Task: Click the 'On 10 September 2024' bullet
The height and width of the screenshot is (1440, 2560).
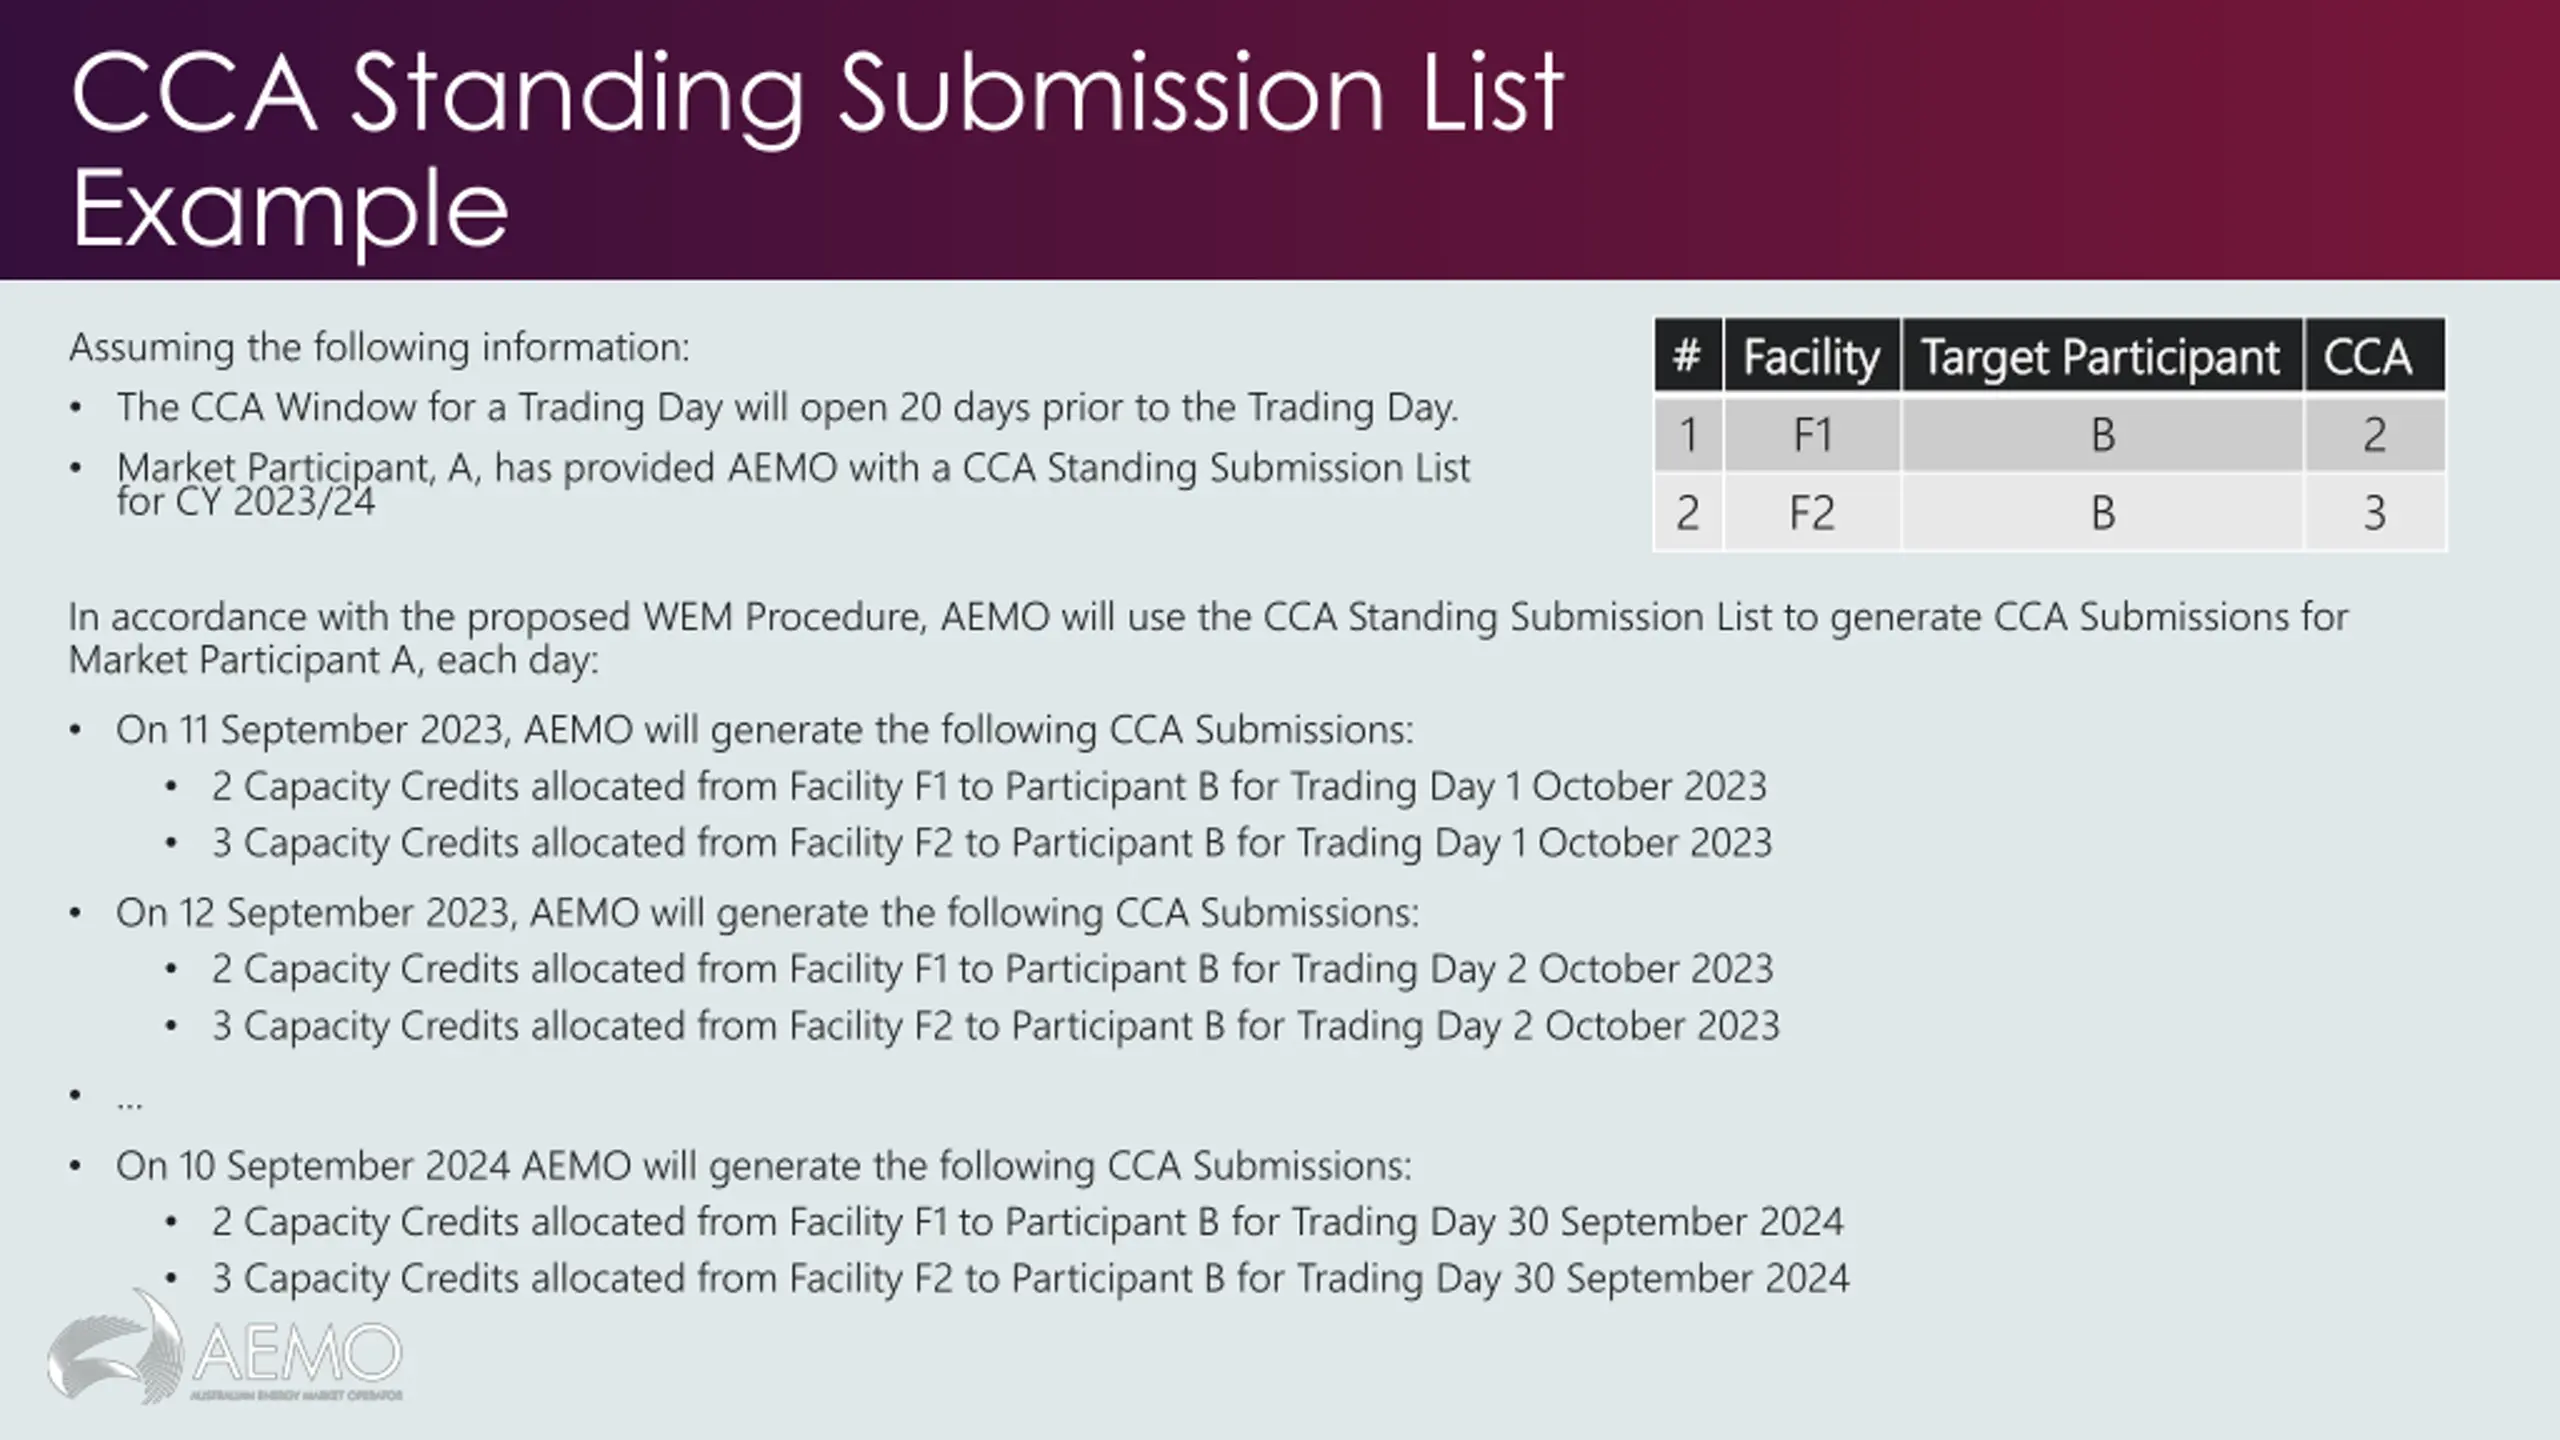Action: pos(763,1165)
